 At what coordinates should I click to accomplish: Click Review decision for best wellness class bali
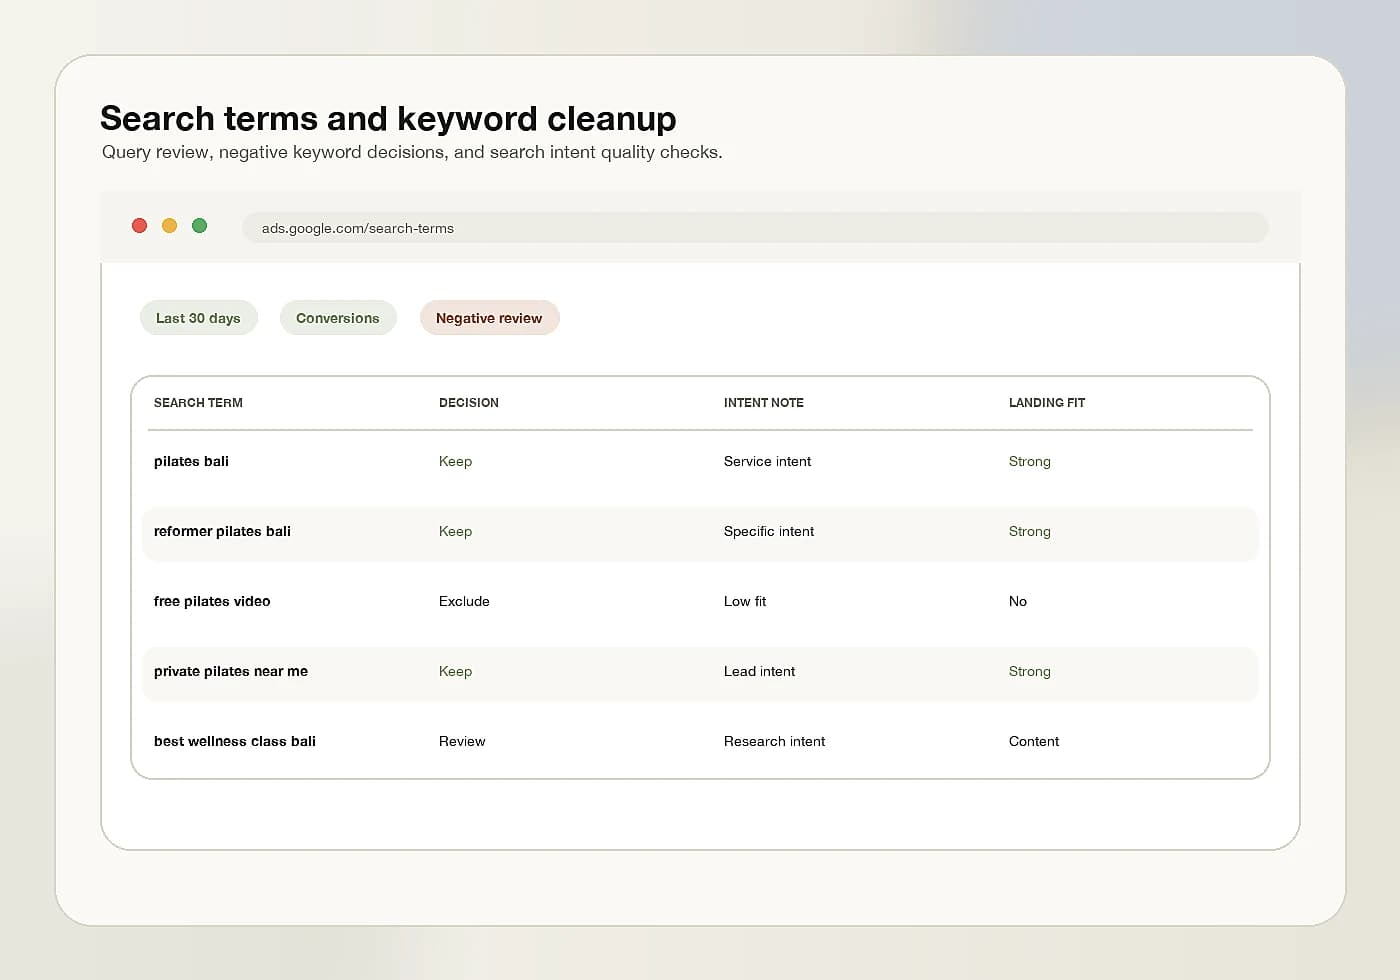(462, 741)
